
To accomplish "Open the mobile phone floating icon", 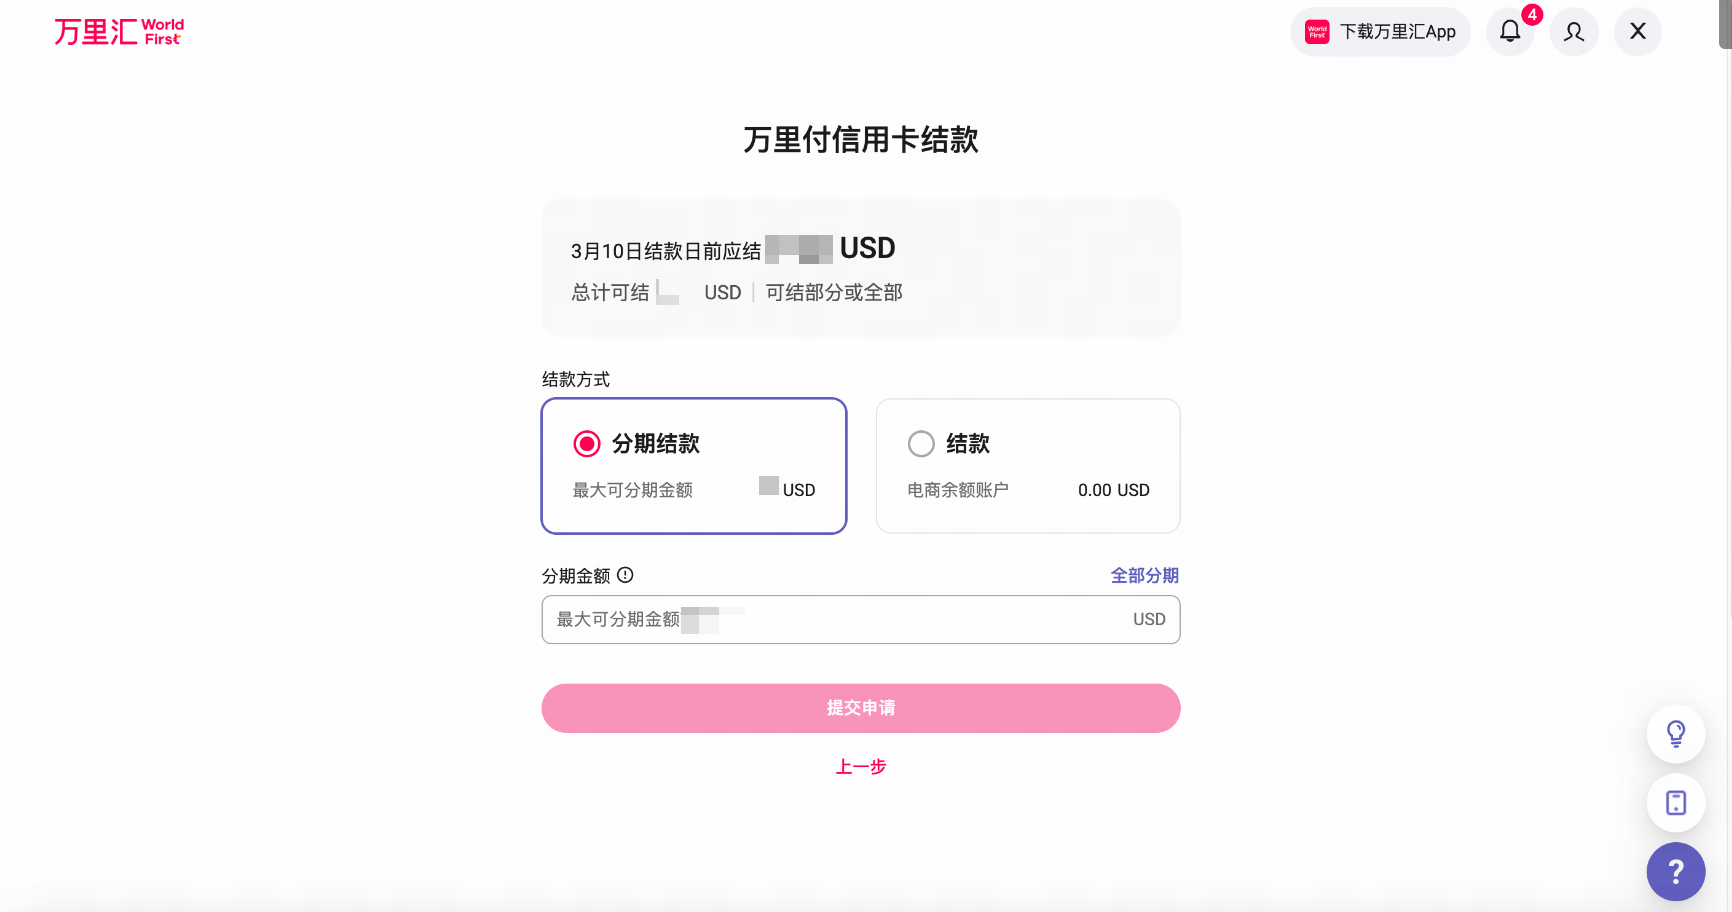I will [x=1675, y=802].
